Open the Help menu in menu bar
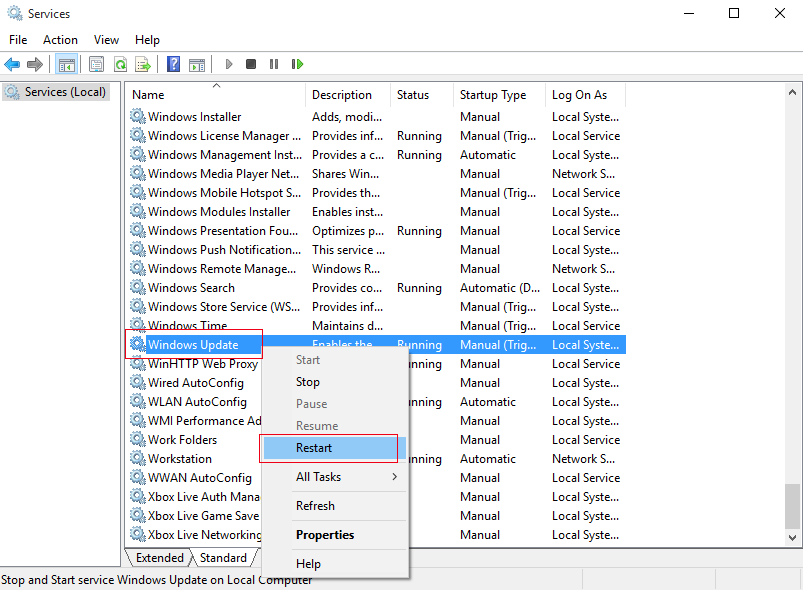This screenshot has height=590, width=803. click(147, 40)
